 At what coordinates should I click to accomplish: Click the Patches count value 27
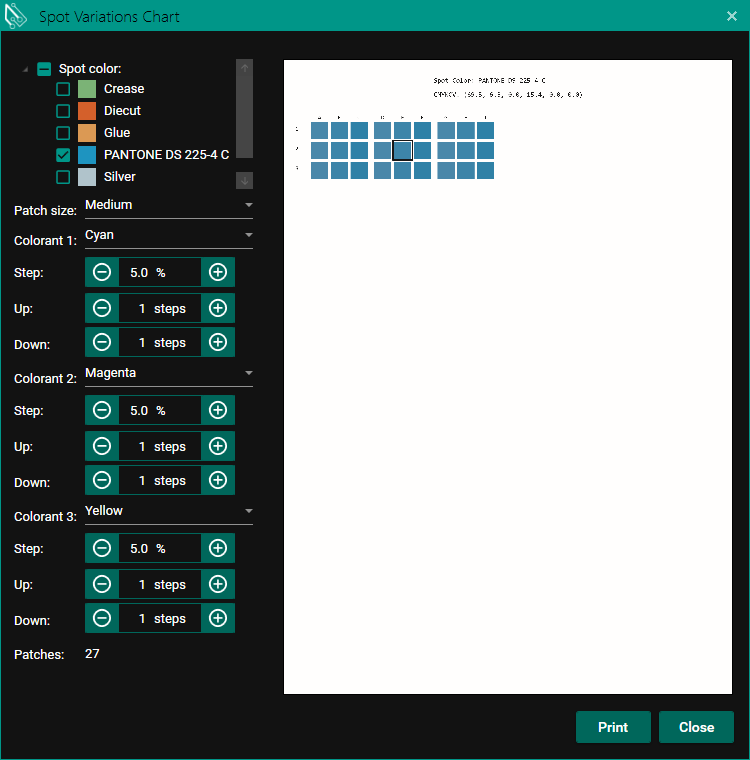pyautogui.click(x=92, y=654)
